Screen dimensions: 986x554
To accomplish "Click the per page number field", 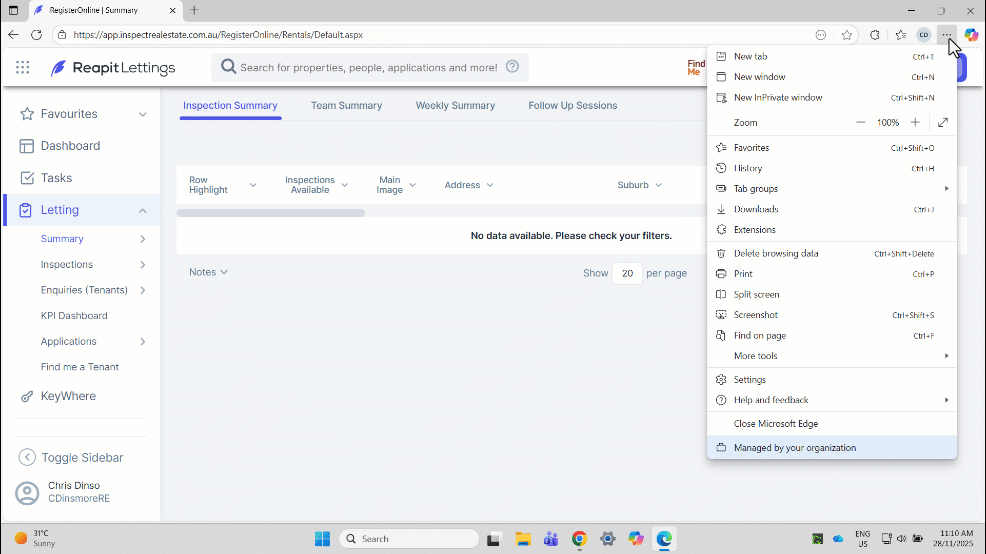I will click(627, 274).
